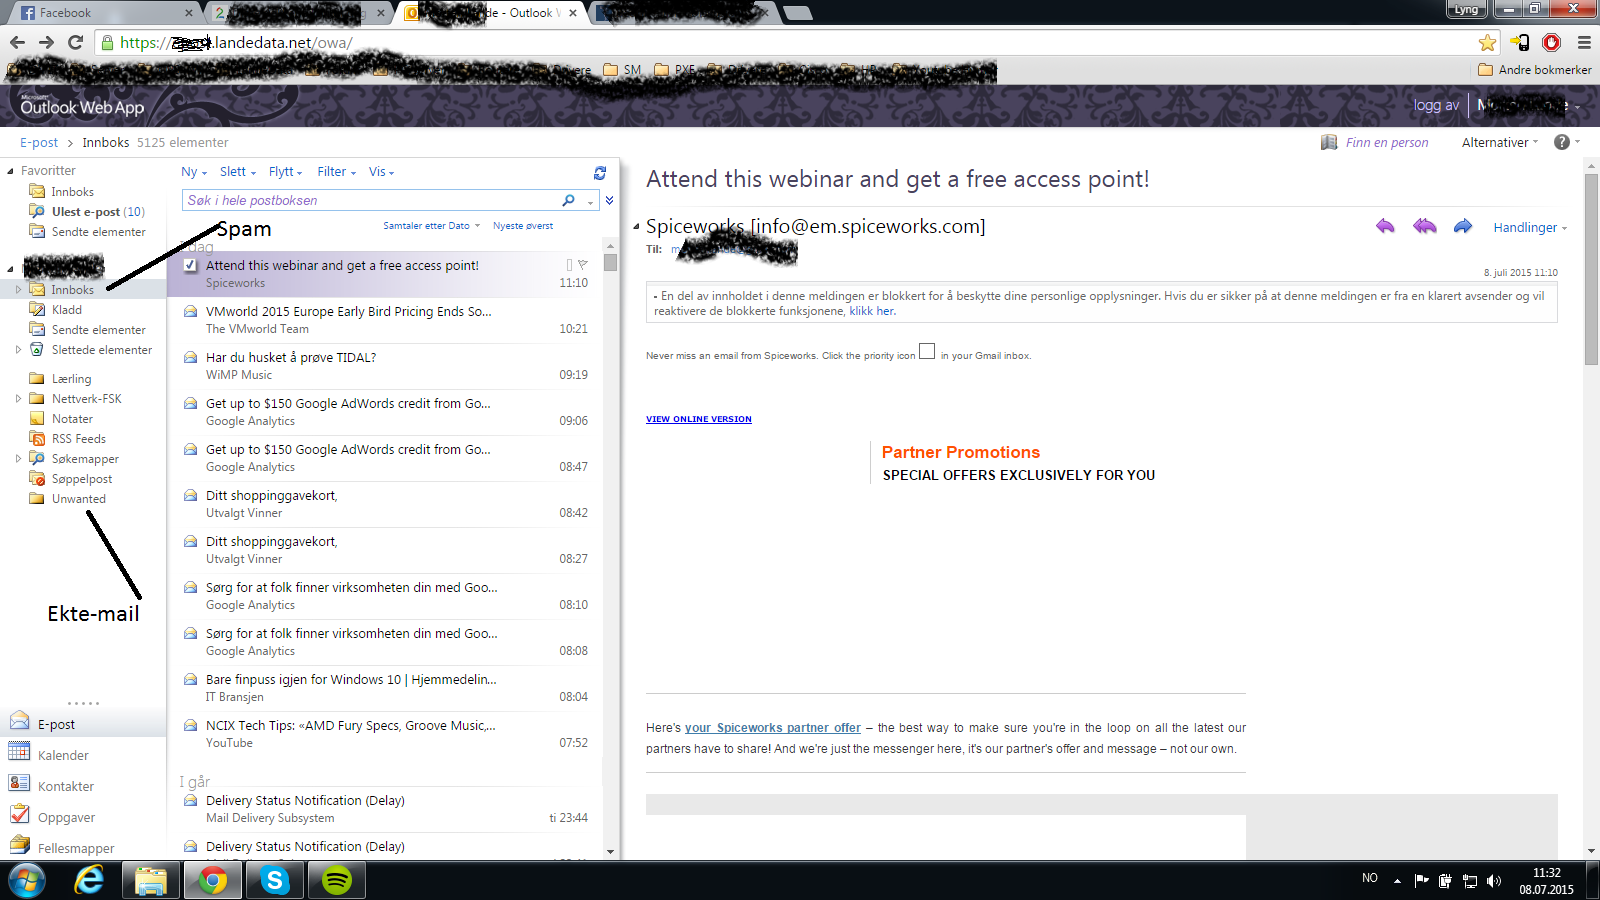The image size is (1600, 900).
Task: Click message list scroll down arrow
Action: click(610, 852)
